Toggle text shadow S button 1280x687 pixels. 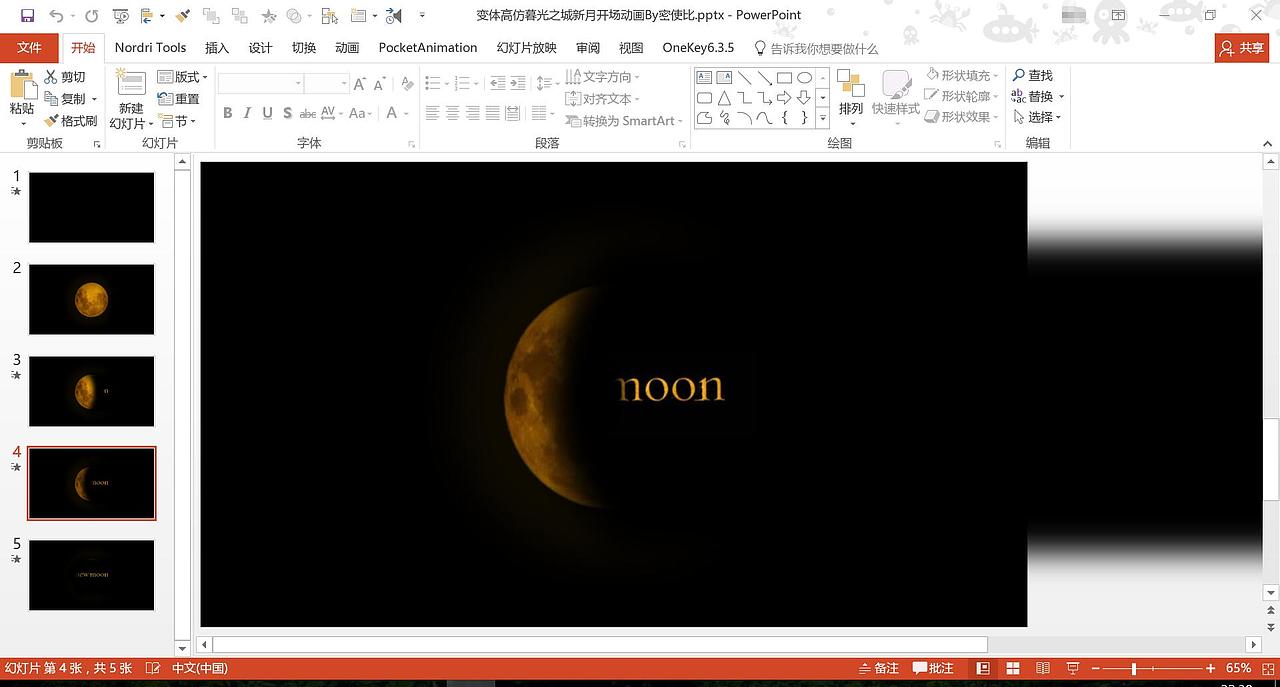pos(287,113)
